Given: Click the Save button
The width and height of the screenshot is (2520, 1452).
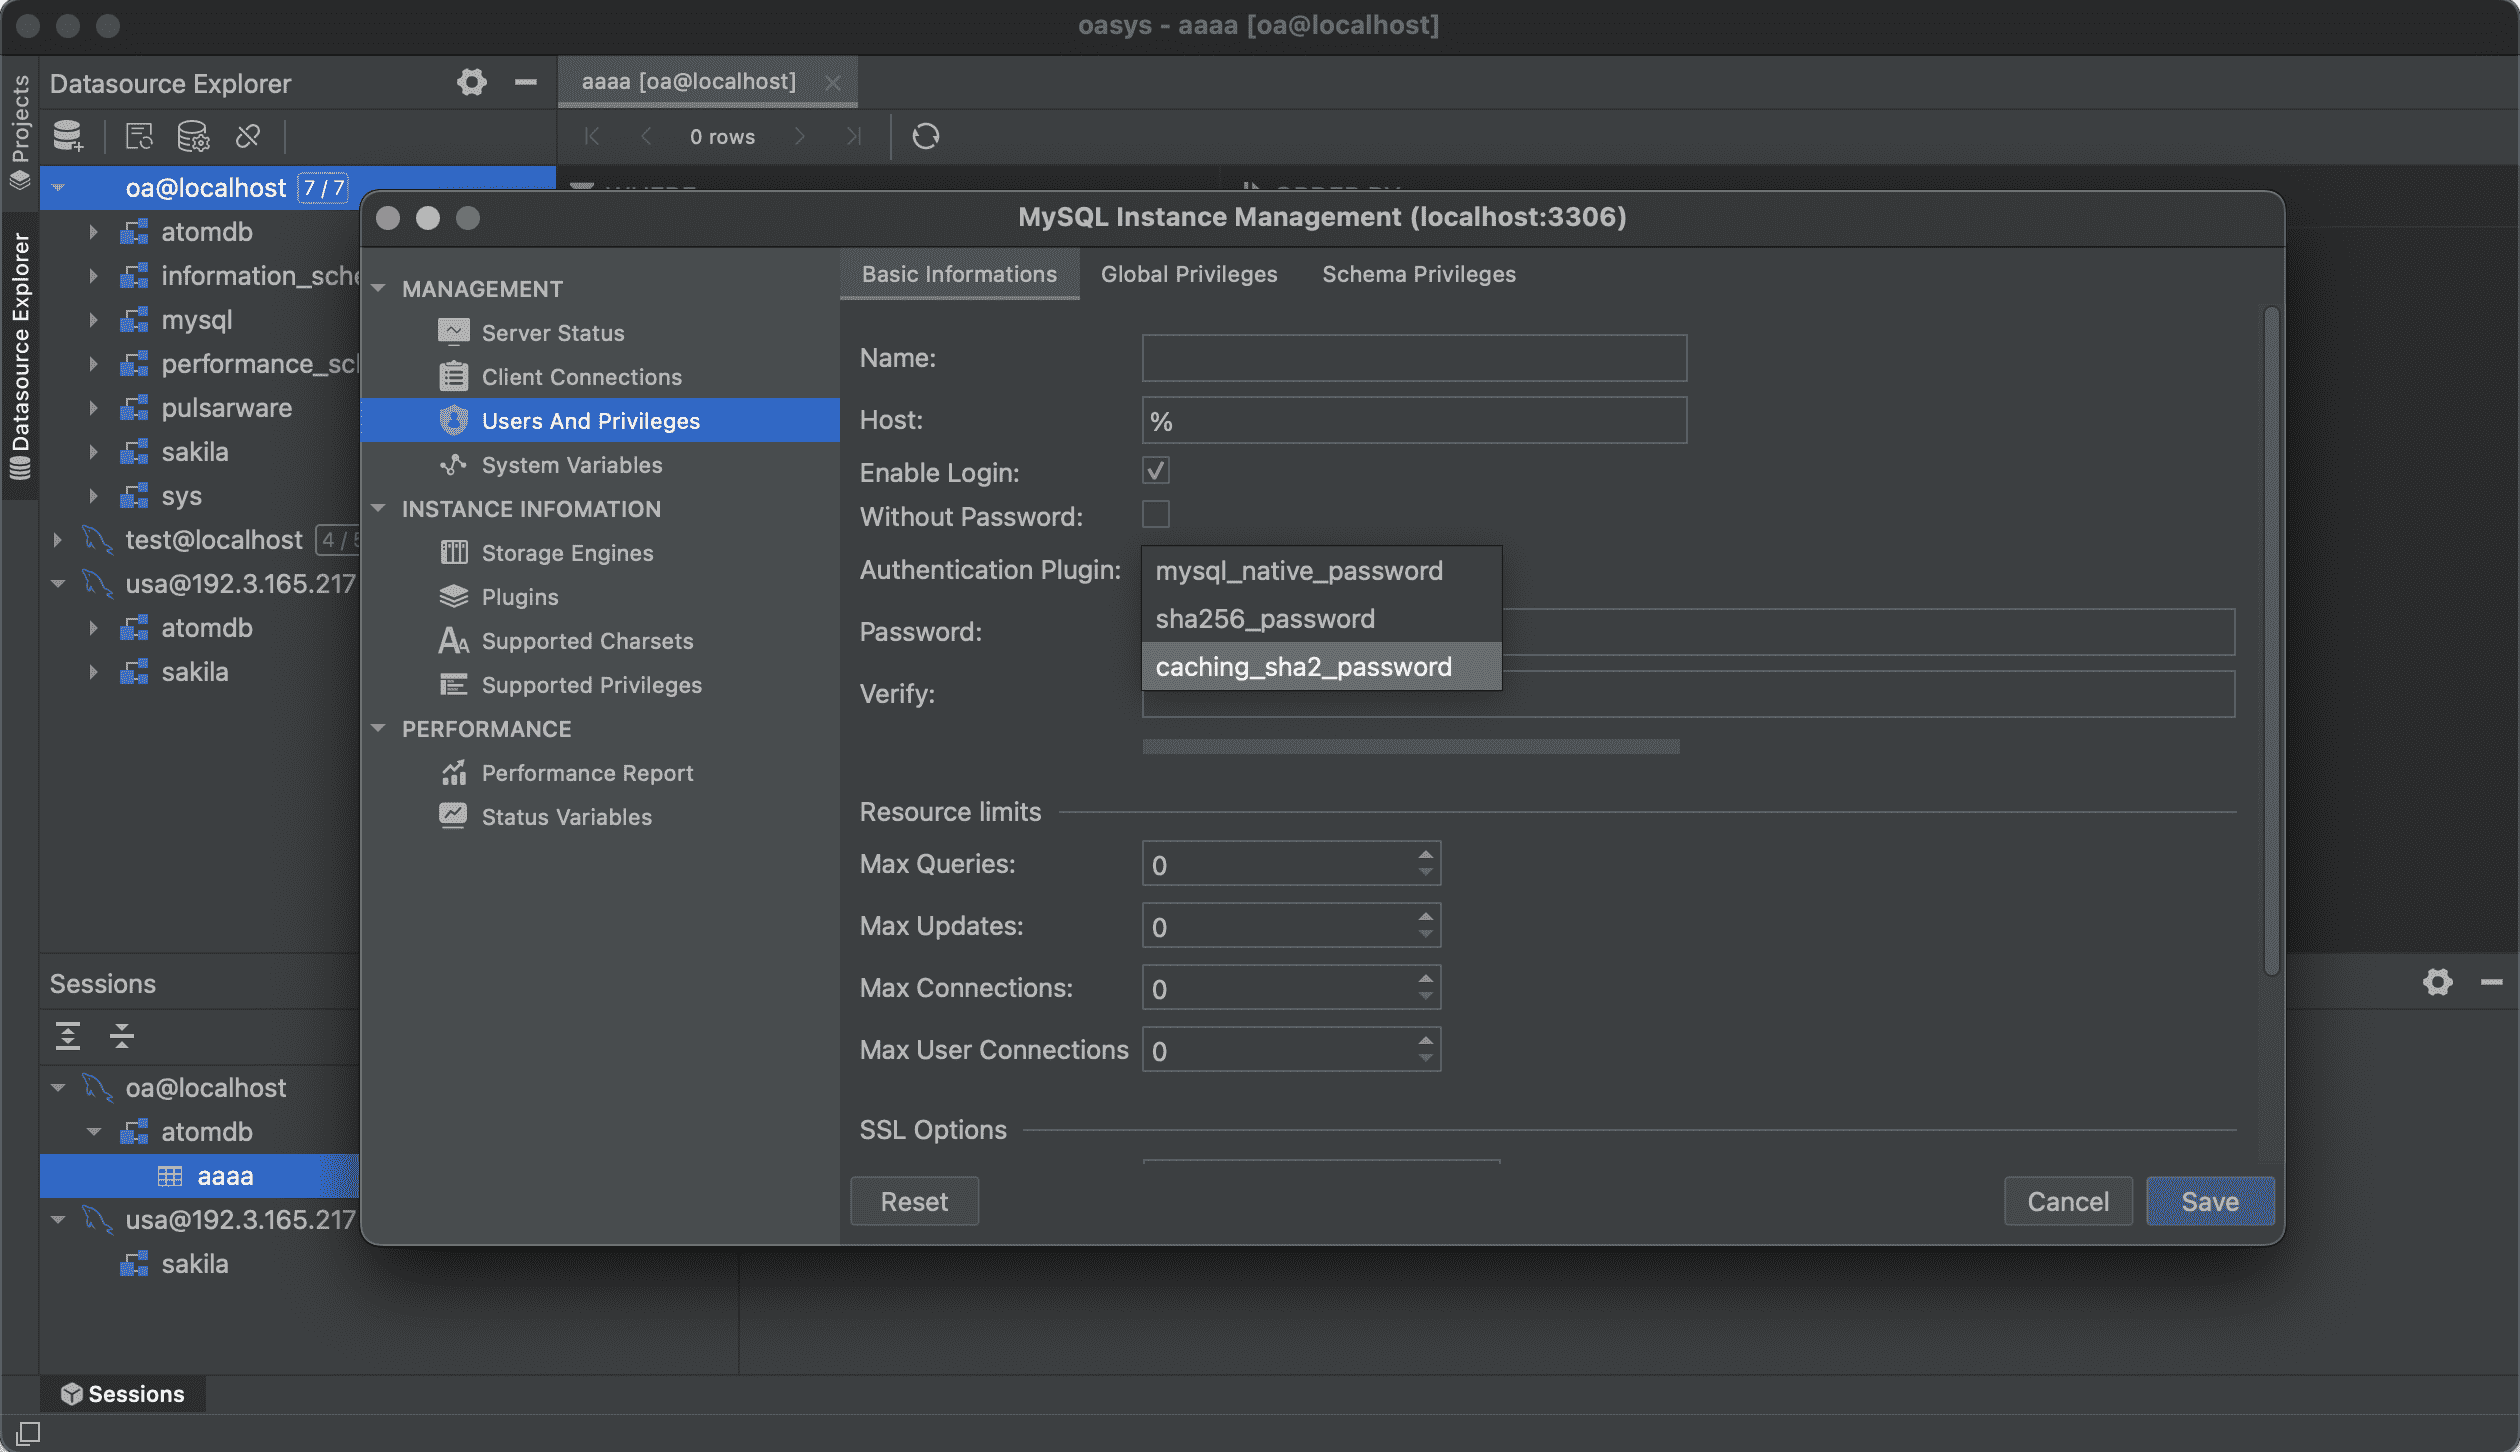Looking at the screenshot, I should [2210, 1201].
